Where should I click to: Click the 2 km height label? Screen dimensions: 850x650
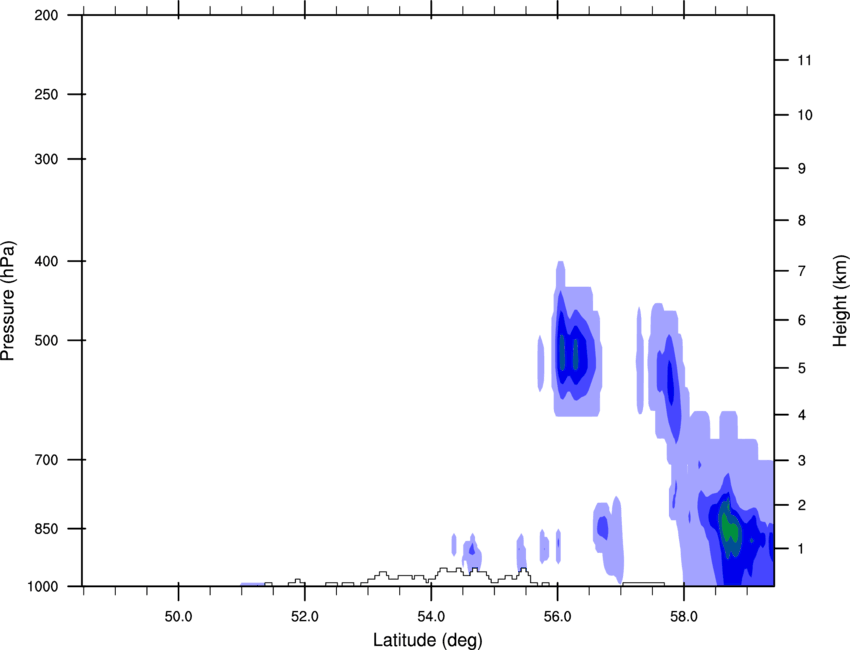(x=802, y=505)
